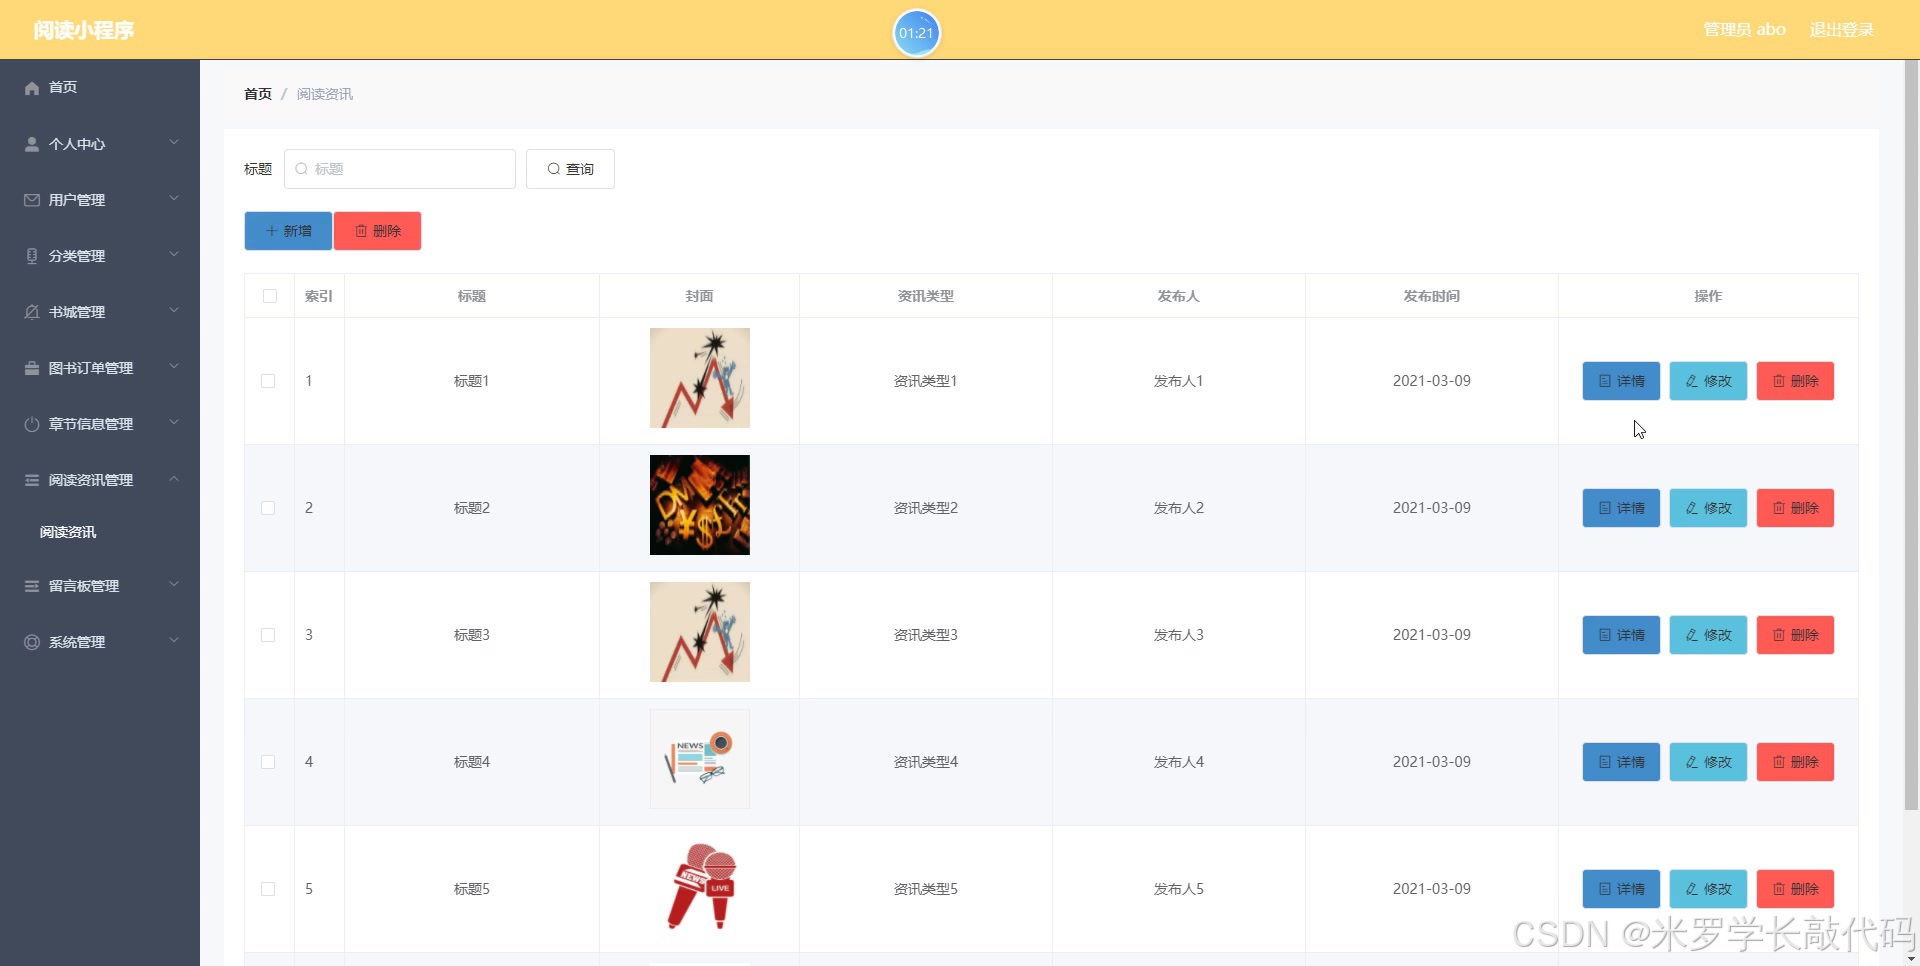Image resolution: width=1920 pixels, height=966 pixels.
Task: Click inside the 标题 search input field
Action: pyautogui.click(x=400, y=168)
